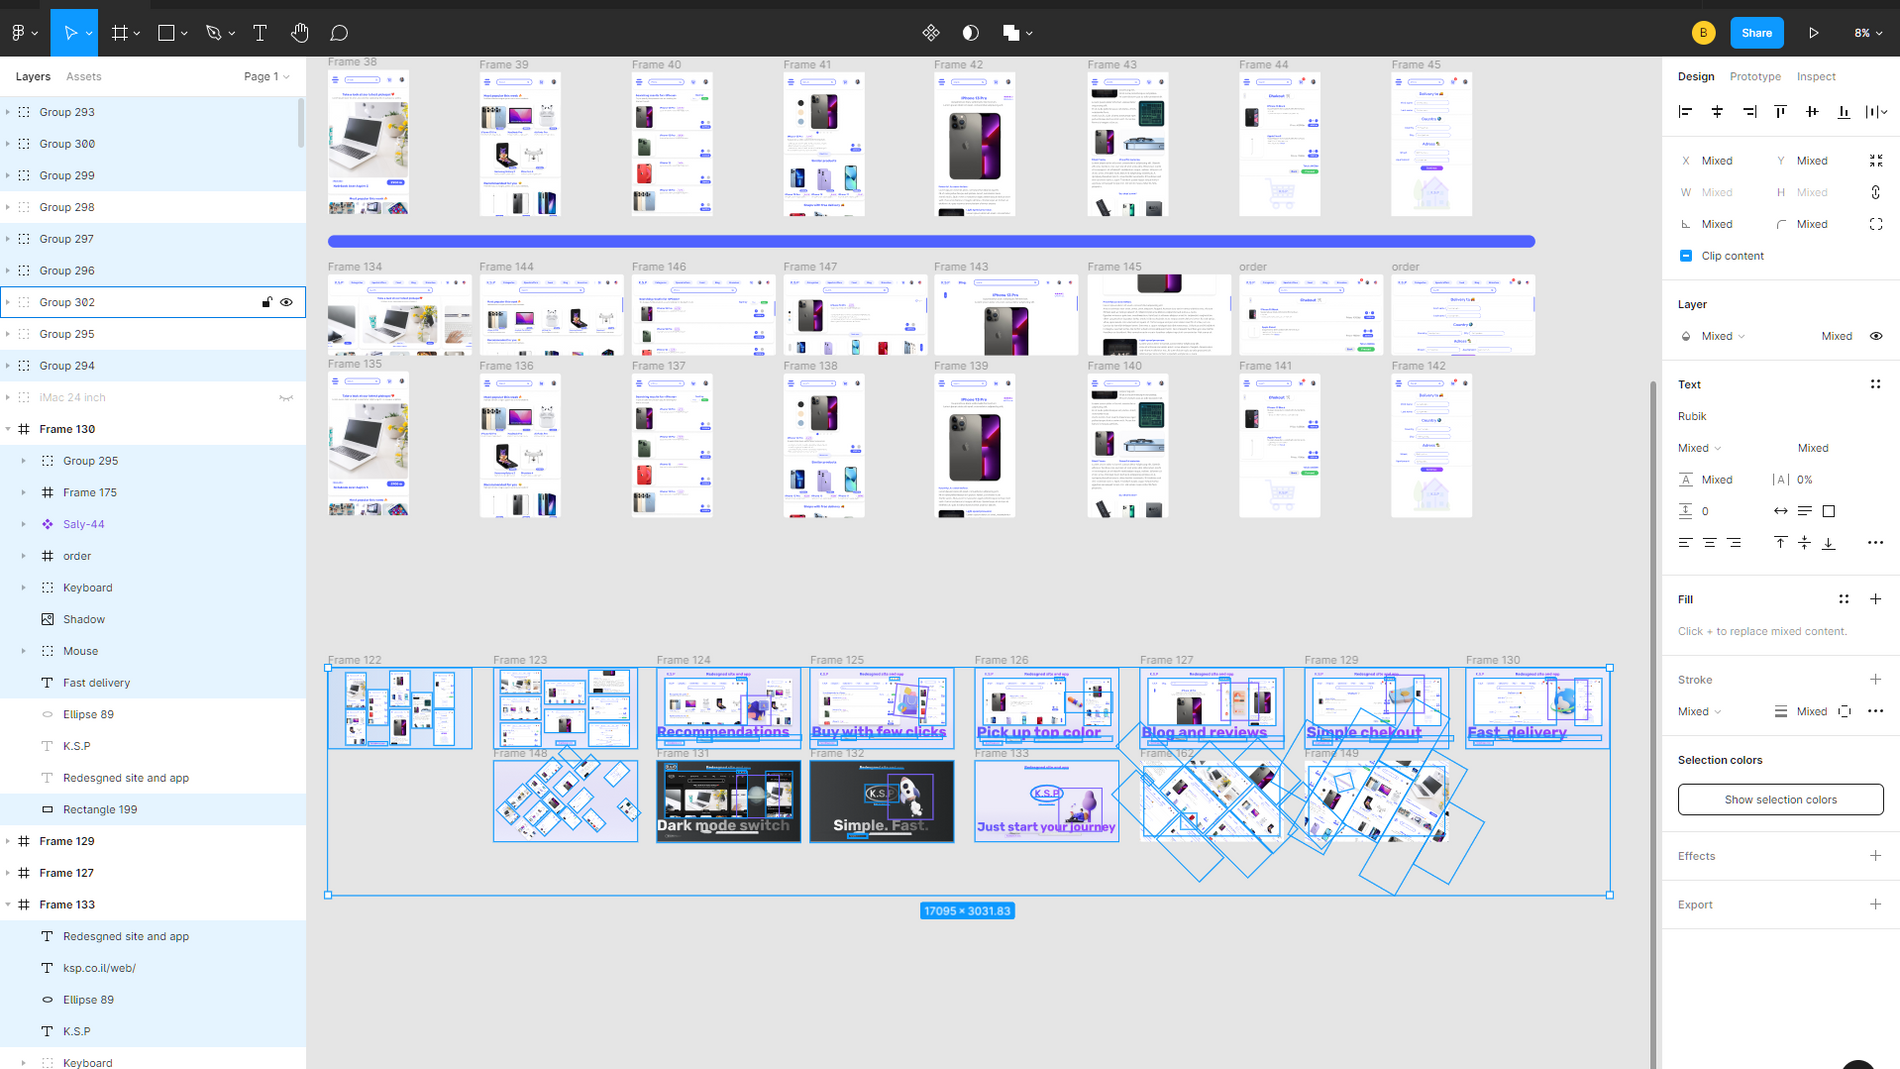
Task: Align selection to top
Action: (x=1780, y=112)
